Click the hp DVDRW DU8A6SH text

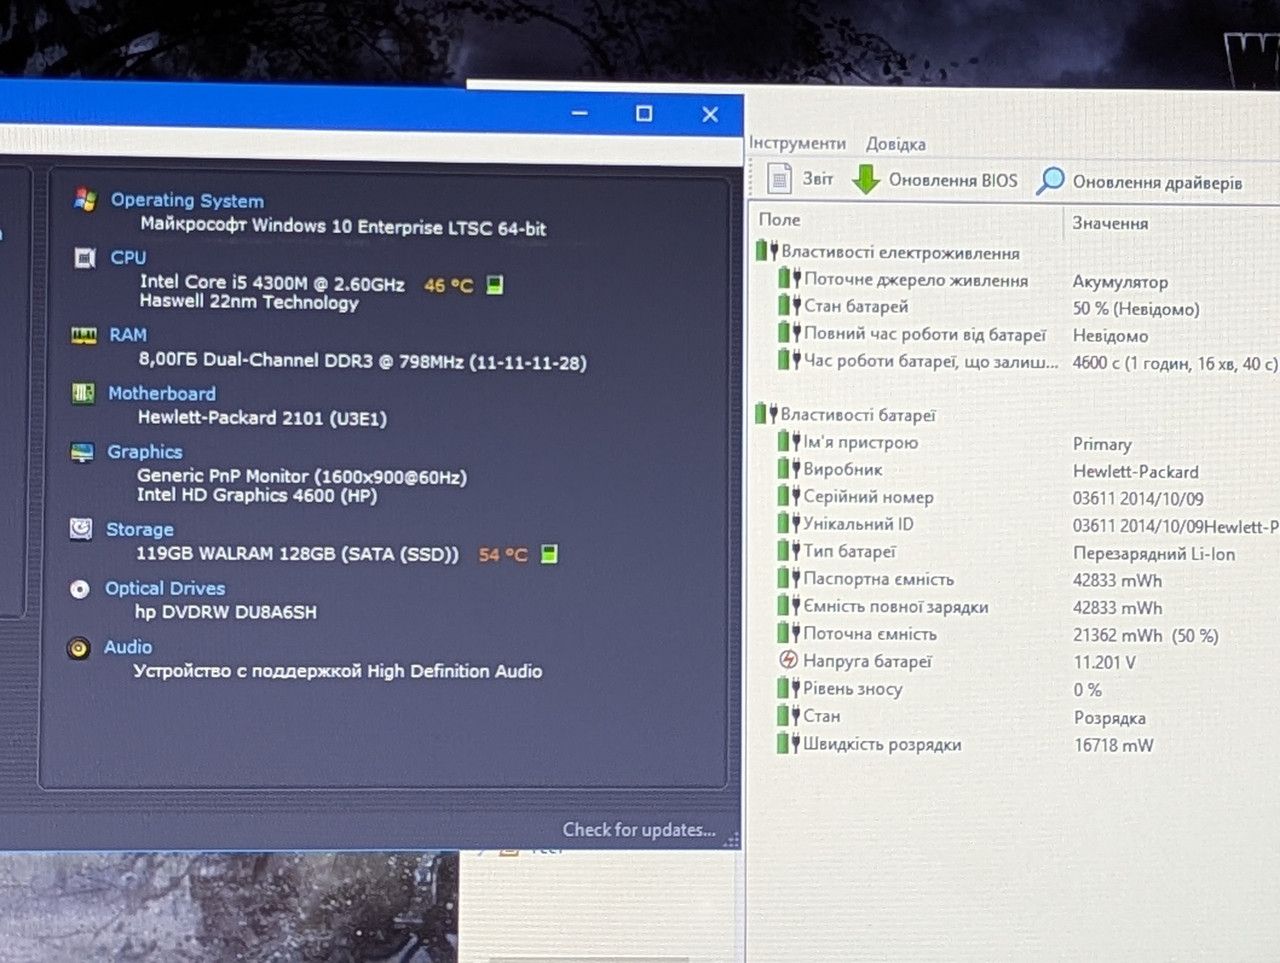coord(226,612)
